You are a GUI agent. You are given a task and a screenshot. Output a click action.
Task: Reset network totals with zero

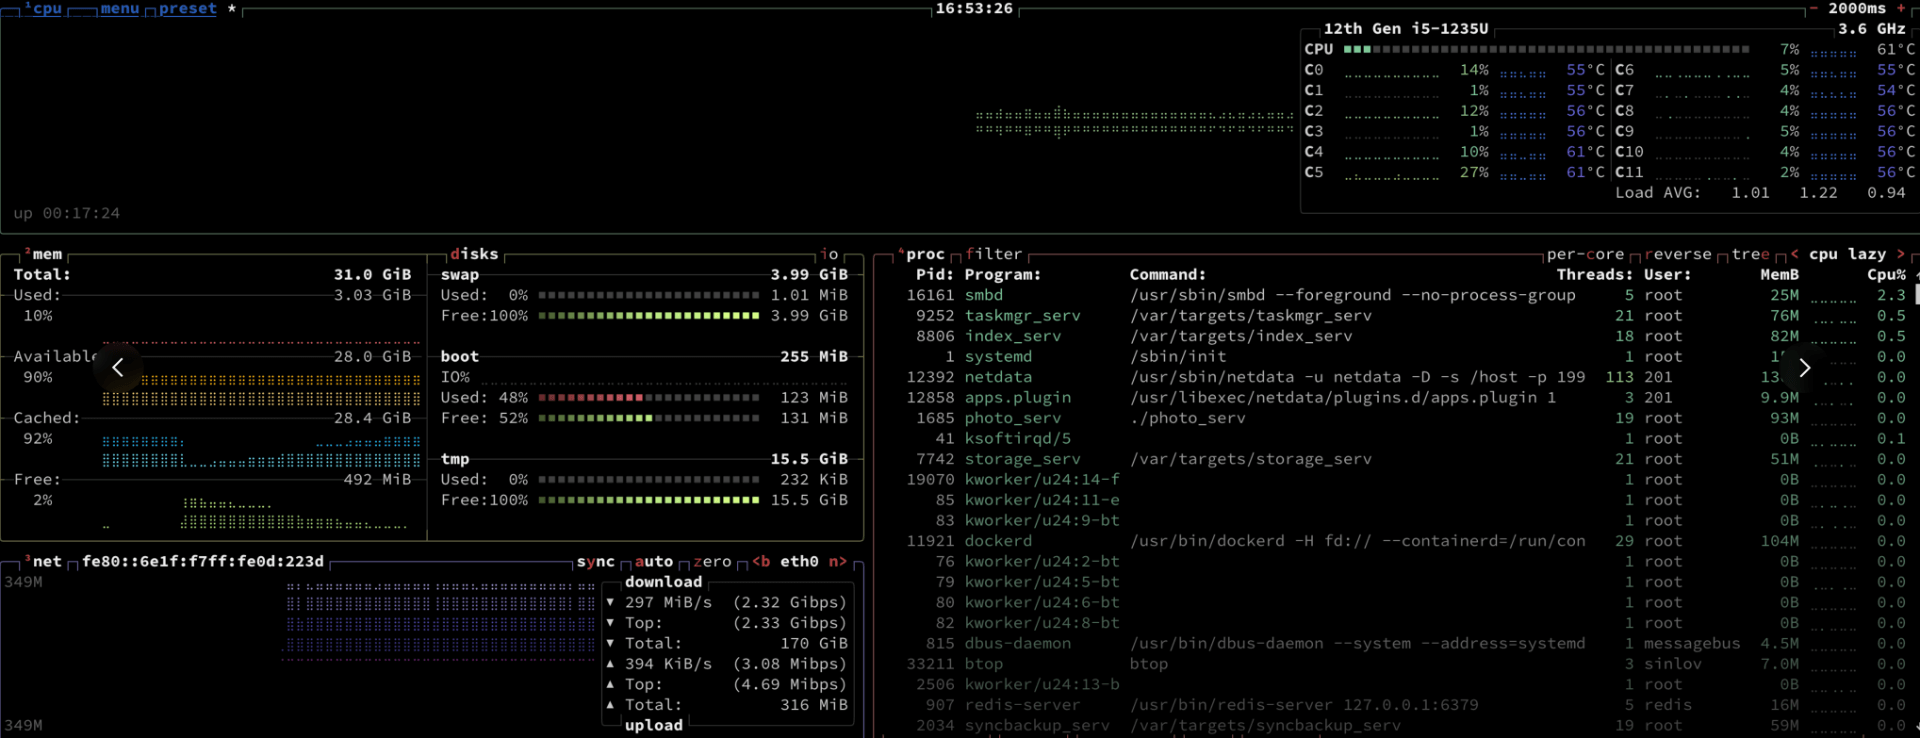click(x=713, y=561)
